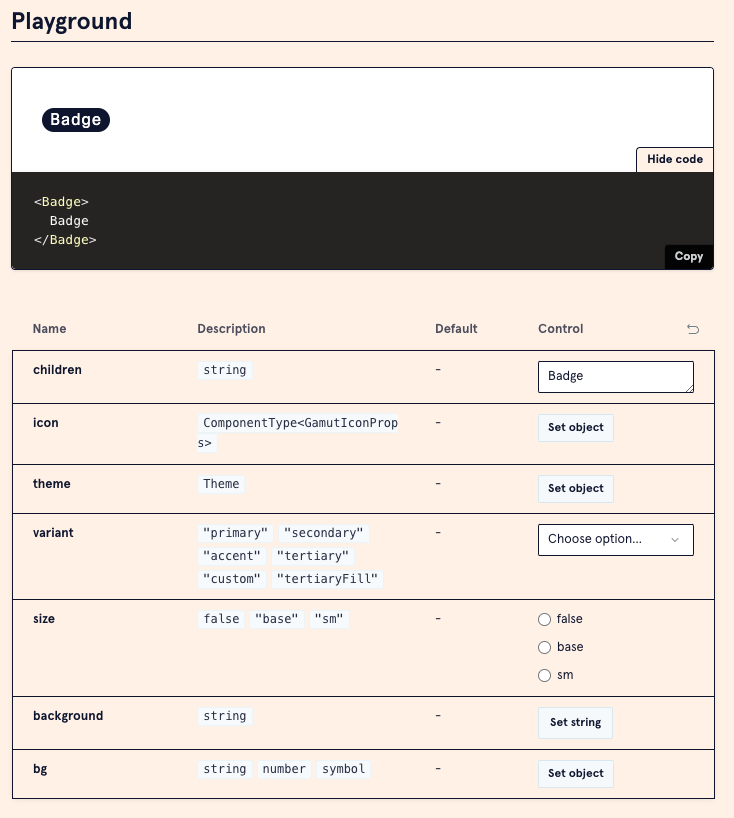Click Set object for bg prop
The width and height of the screenshot is (734, 818).
575,773
